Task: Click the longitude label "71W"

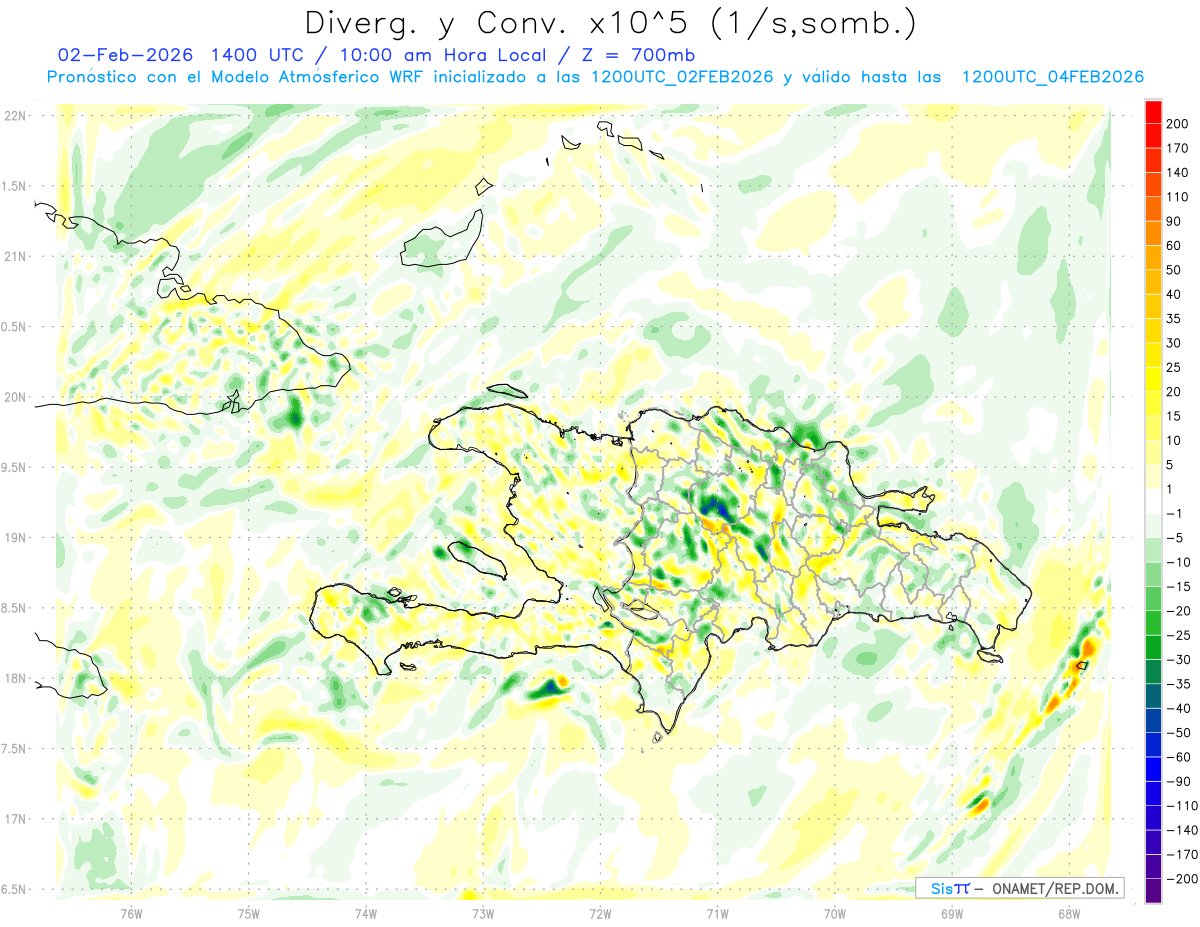Action: tap(717, 912)
